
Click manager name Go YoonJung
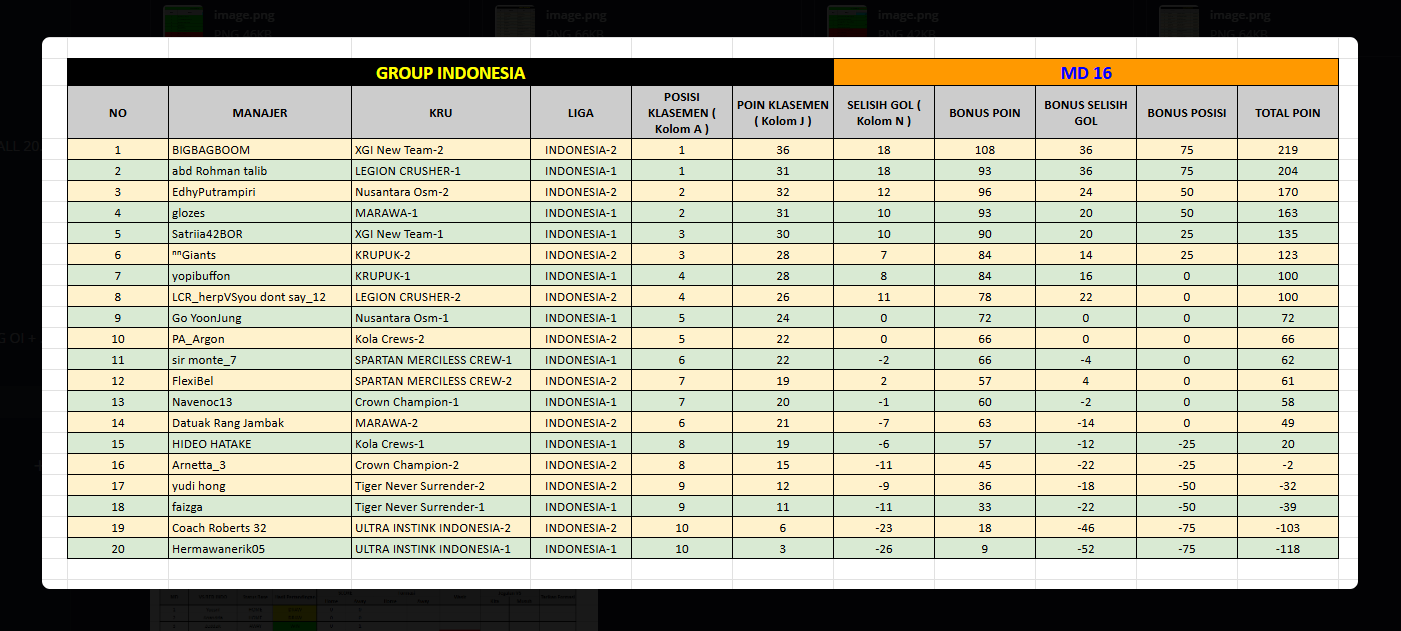tap(207, 318)
